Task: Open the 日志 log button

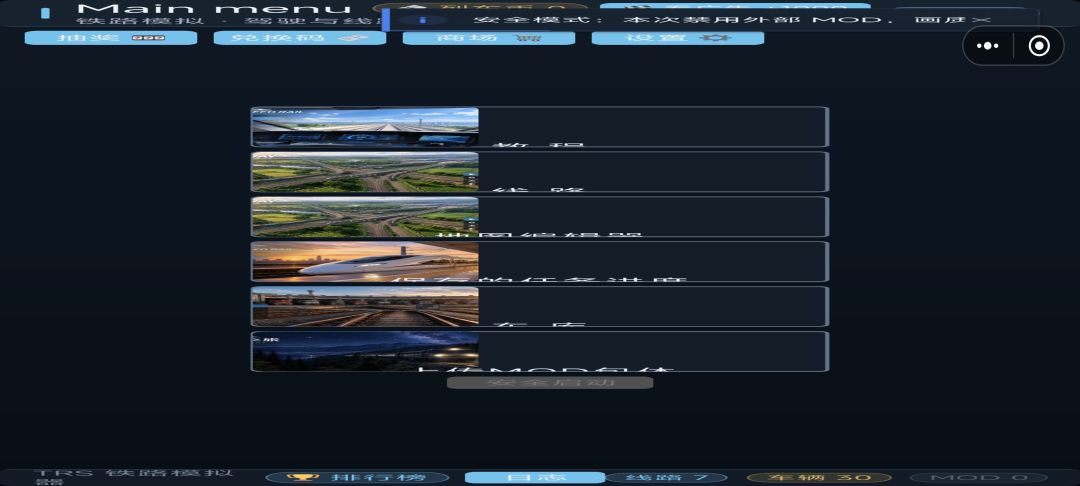Action: (x=535, y=478)
